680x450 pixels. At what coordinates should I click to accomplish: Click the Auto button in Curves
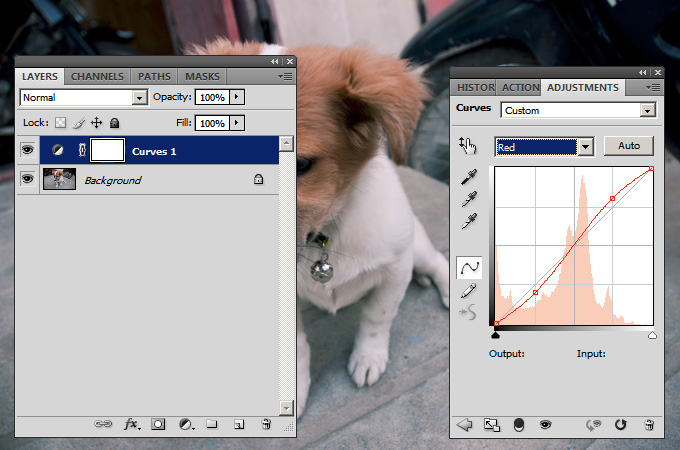[628, 146]
